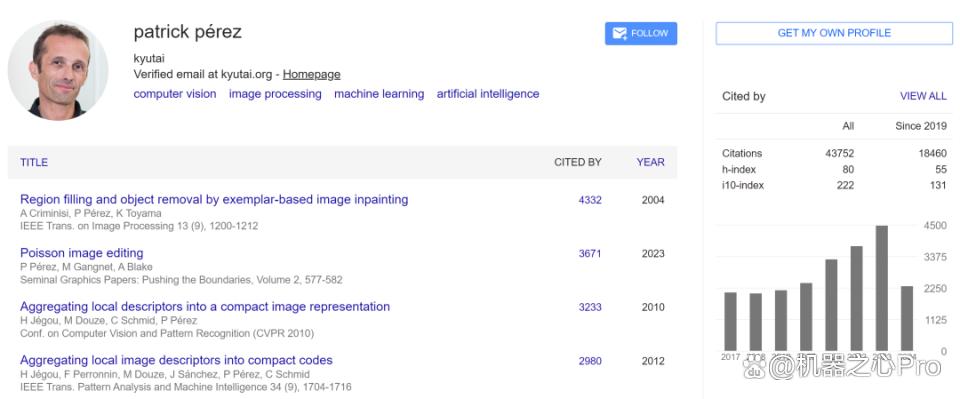Click the tallest bar in citations chart
The height and width of the screenshot is (399, 960).
tap(882, 288)
